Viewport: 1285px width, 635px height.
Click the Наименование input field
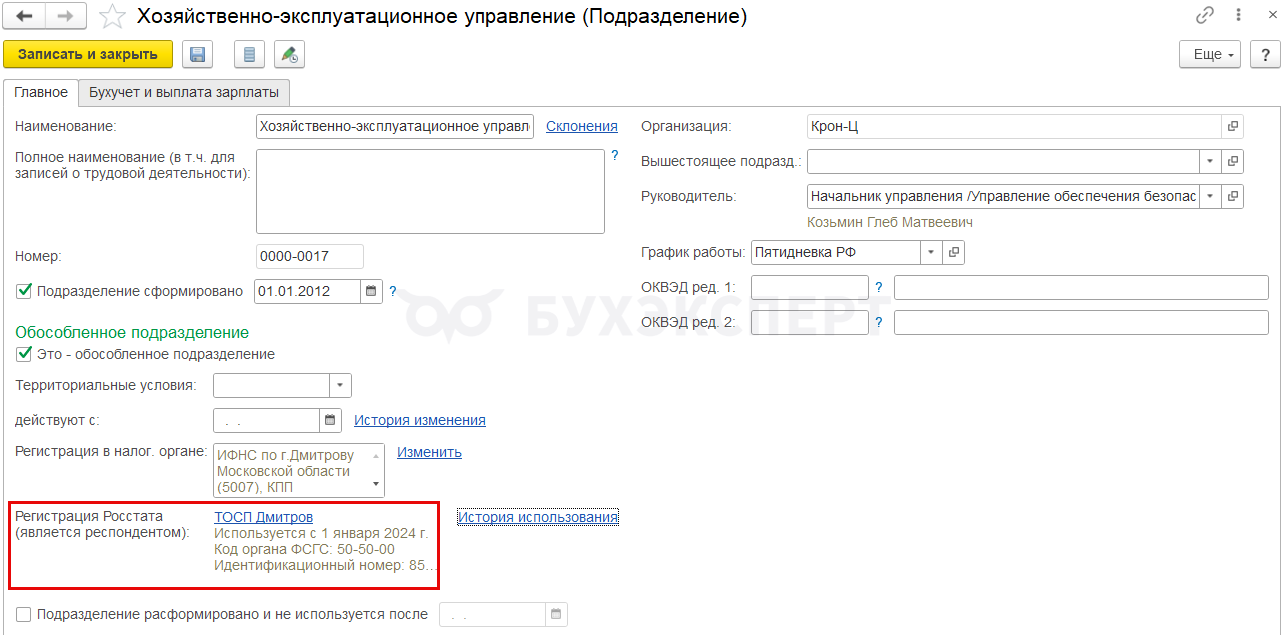[x=395, y=126]
